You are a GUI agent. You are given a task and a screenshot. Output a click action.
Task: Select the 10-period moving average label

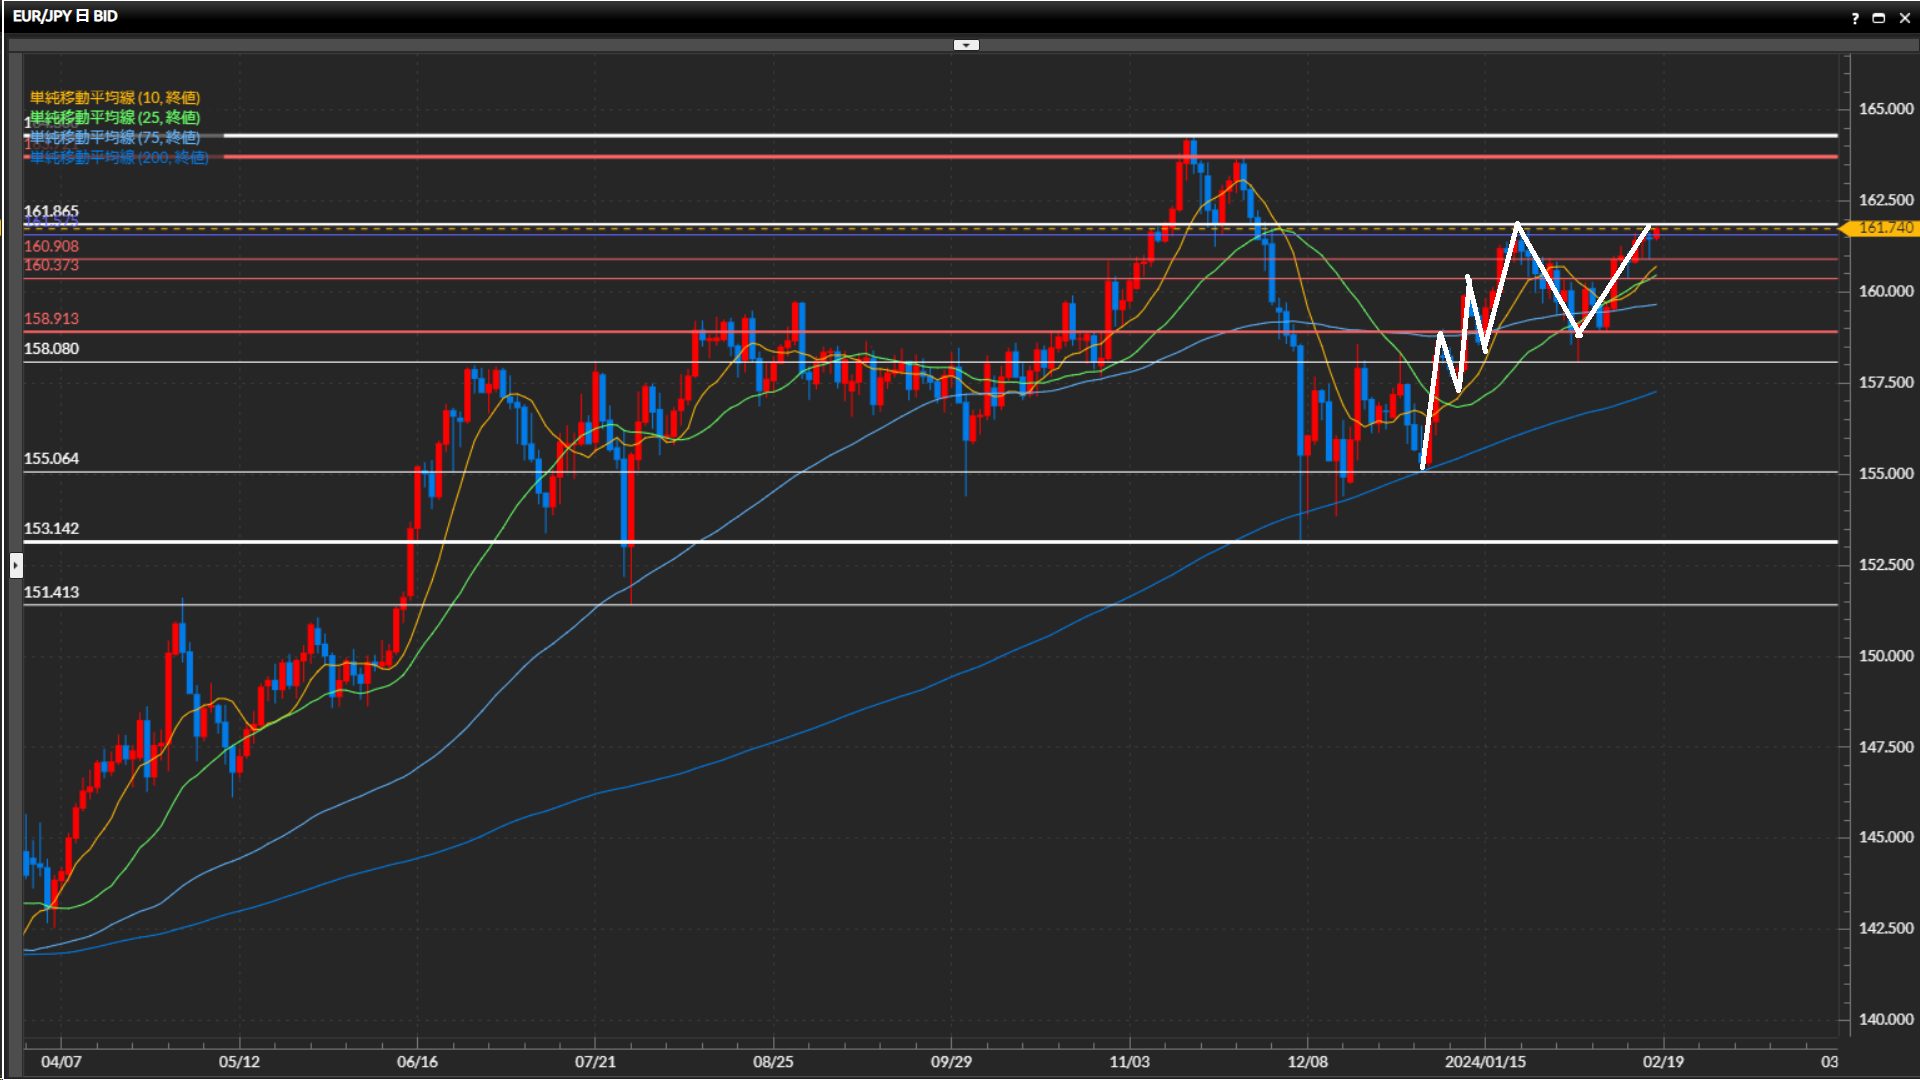(x=115, y=97)
